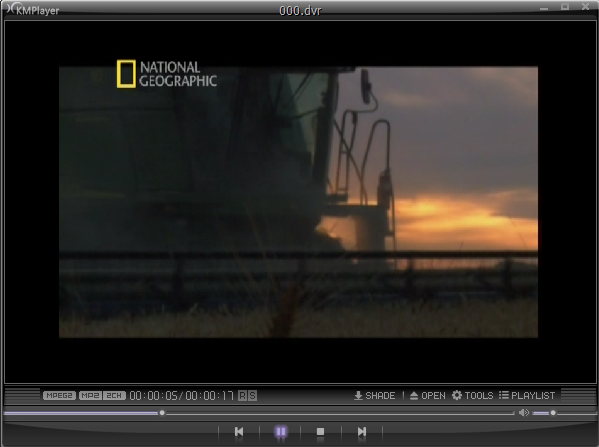
Task: Collapse the player with SHADE
Action: (x=375, y=395)
